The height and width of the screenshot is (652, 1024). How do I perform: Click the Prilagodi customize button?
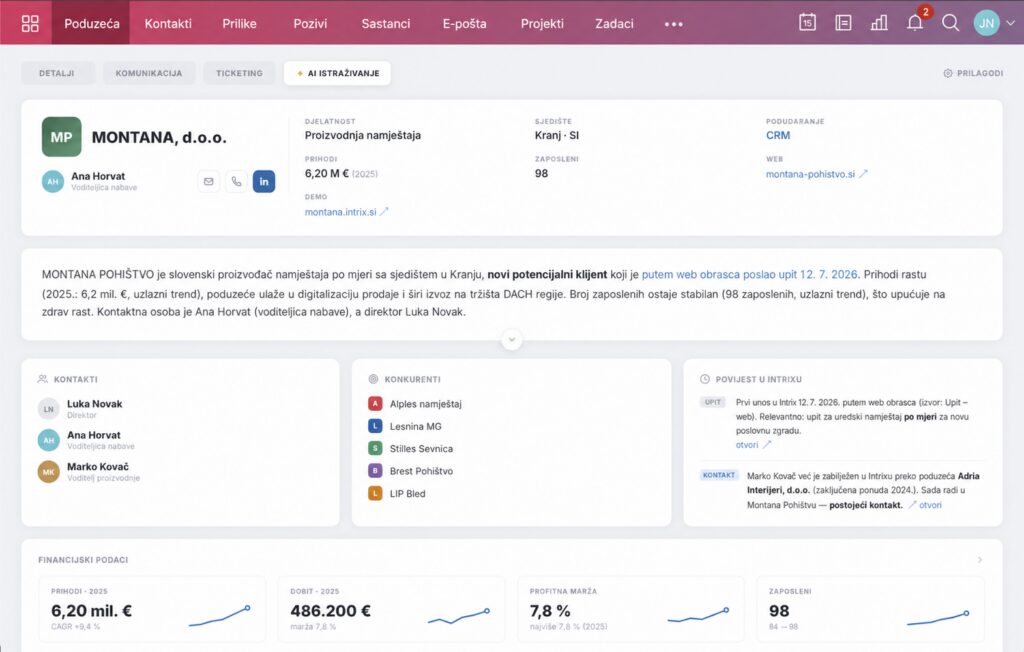pyautogui.click(x=973, y=73)
